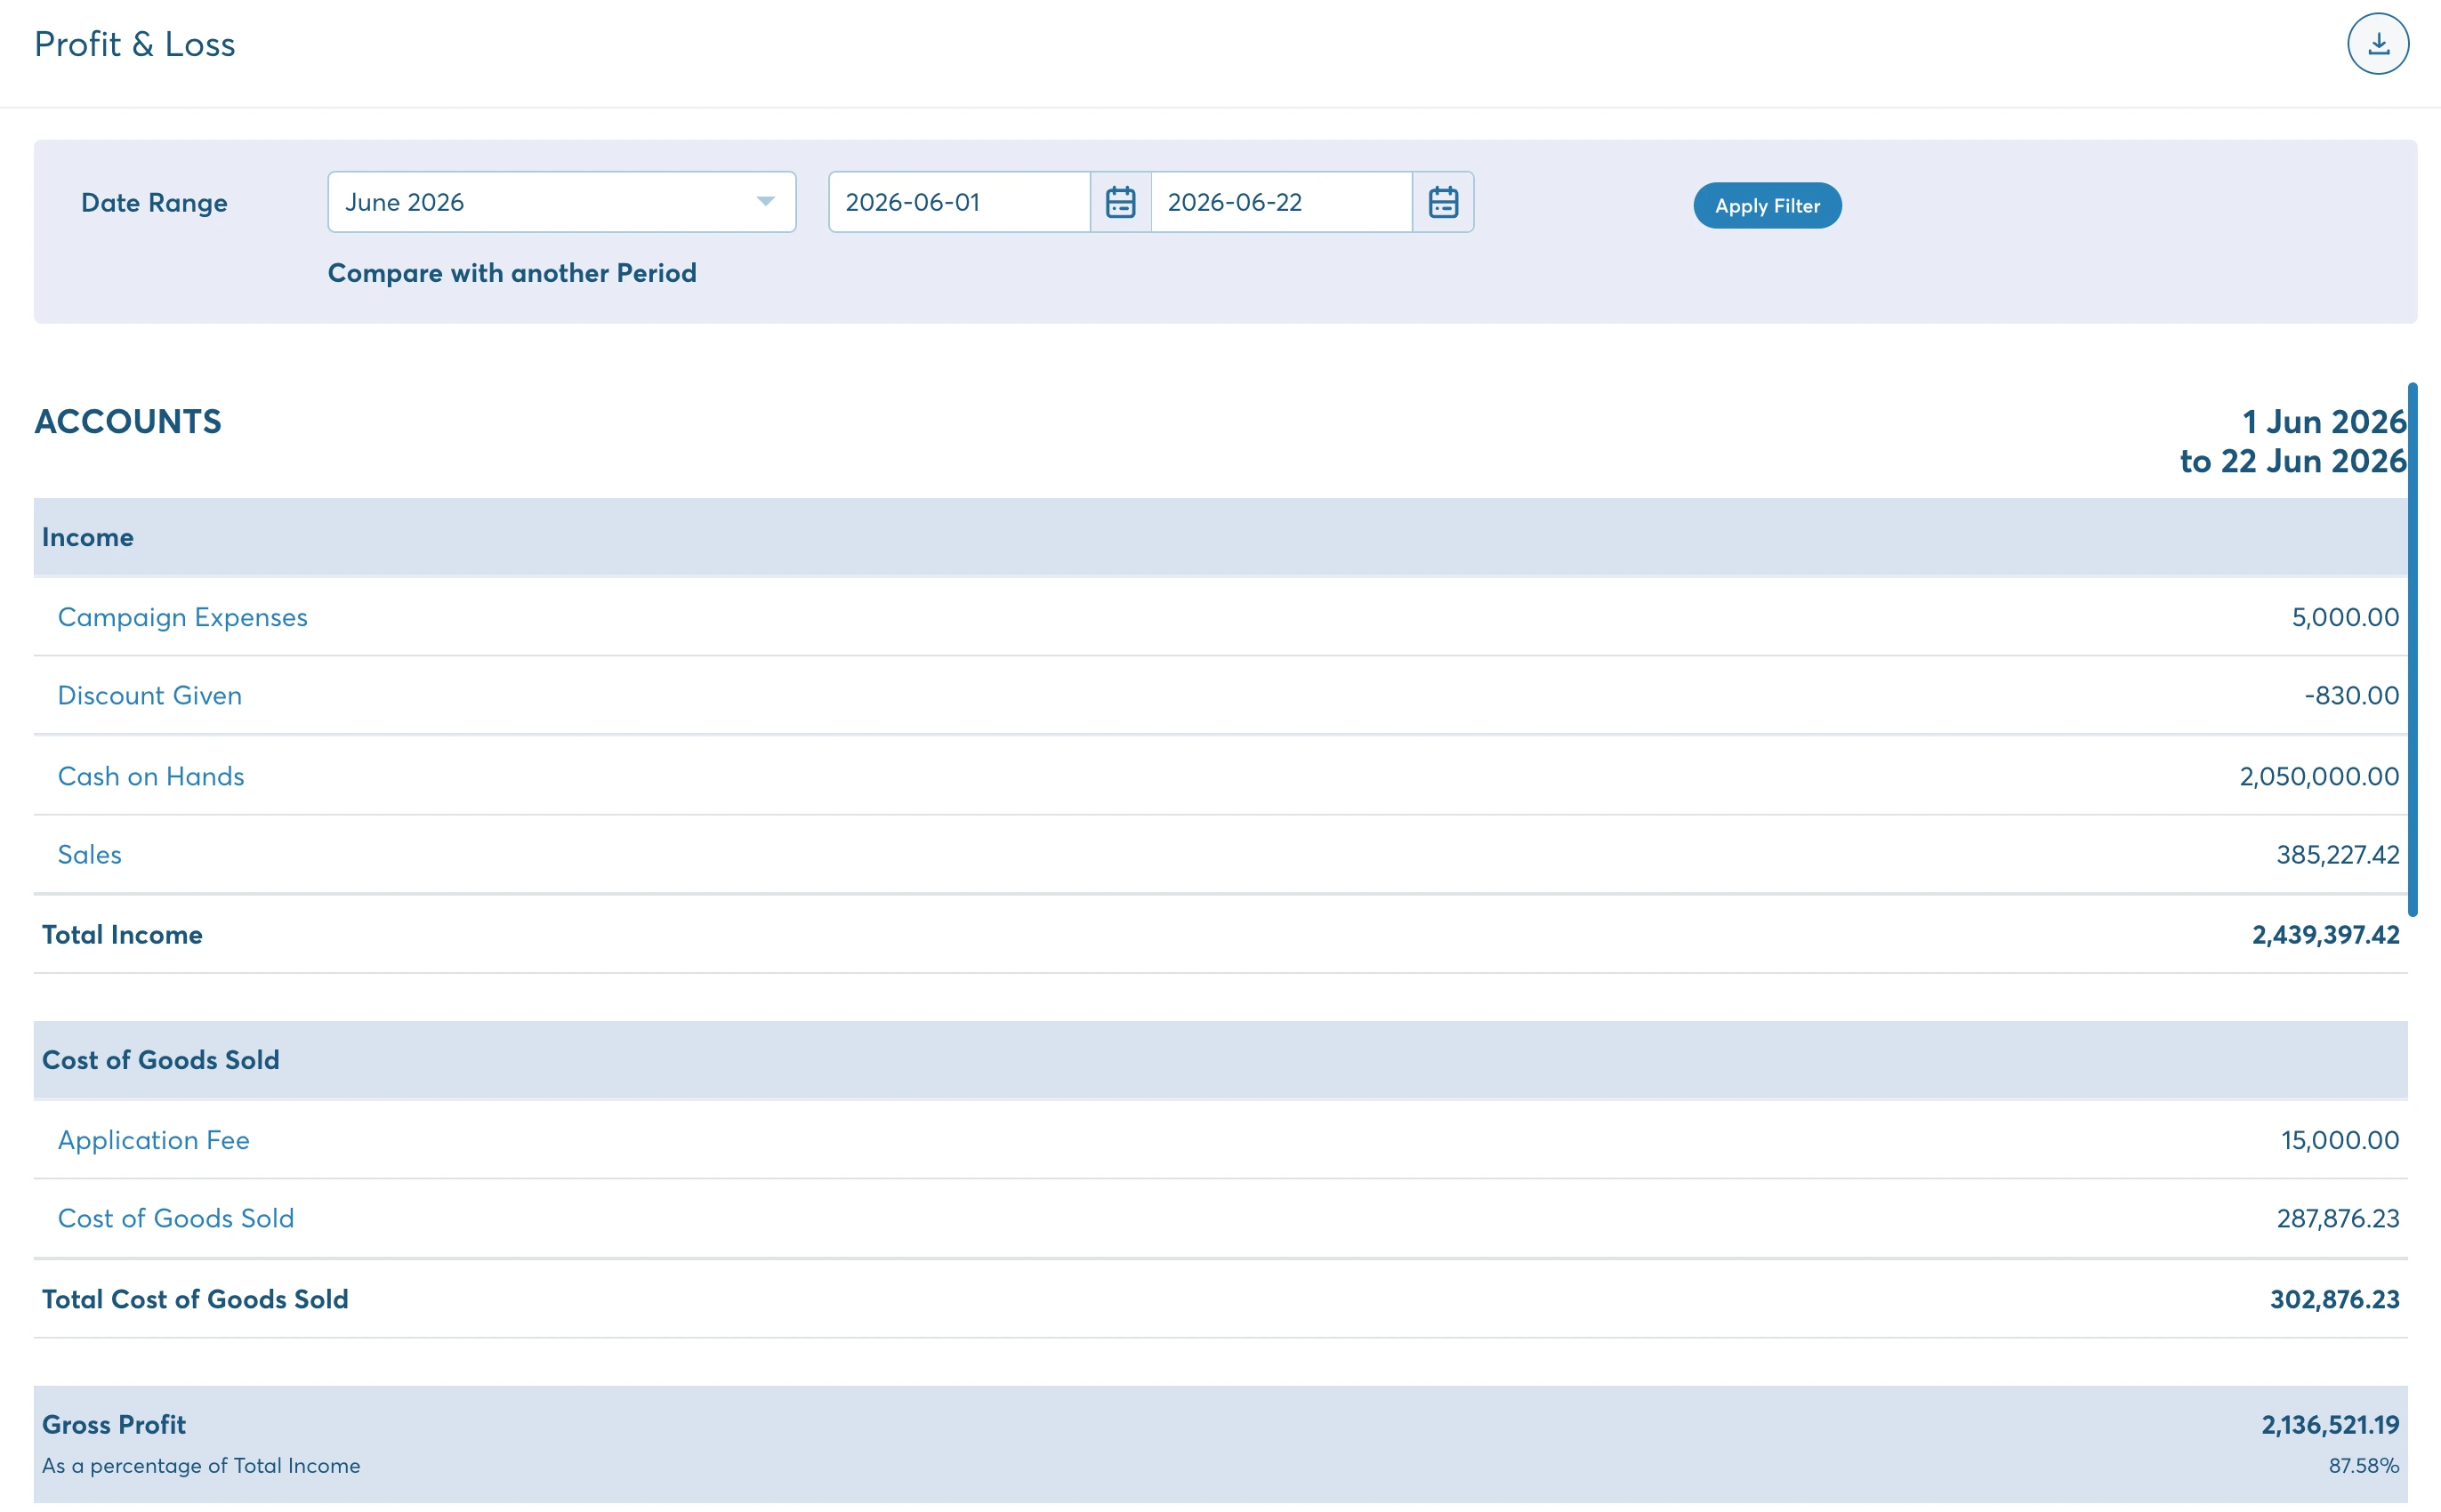
Task: Open the start date calendar picker
Action: [1120, 202]
